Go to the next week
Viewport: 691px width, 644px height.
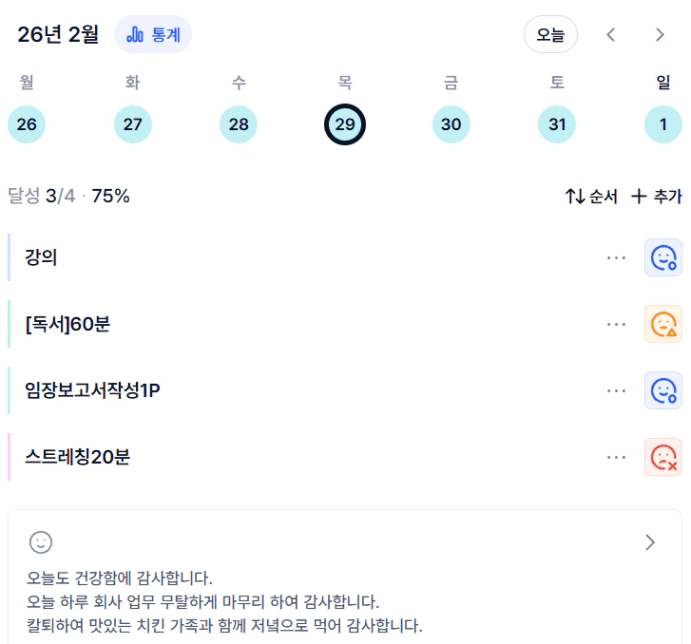(x=660, y=35)
